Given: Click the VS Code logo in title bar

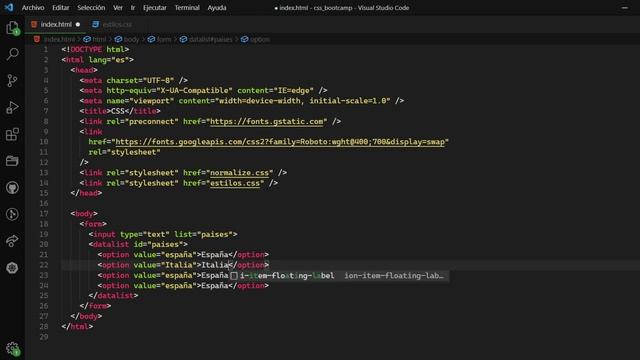Looking at the screenshot, I should [x=9, y=7].
